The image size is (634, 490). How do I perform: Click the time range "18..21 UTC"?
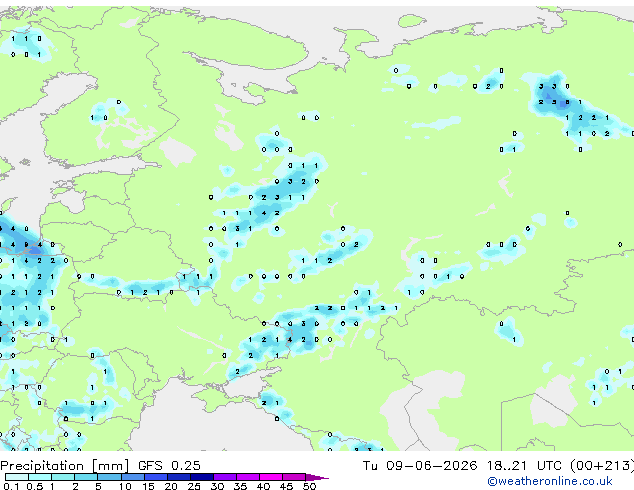[524, 466]
